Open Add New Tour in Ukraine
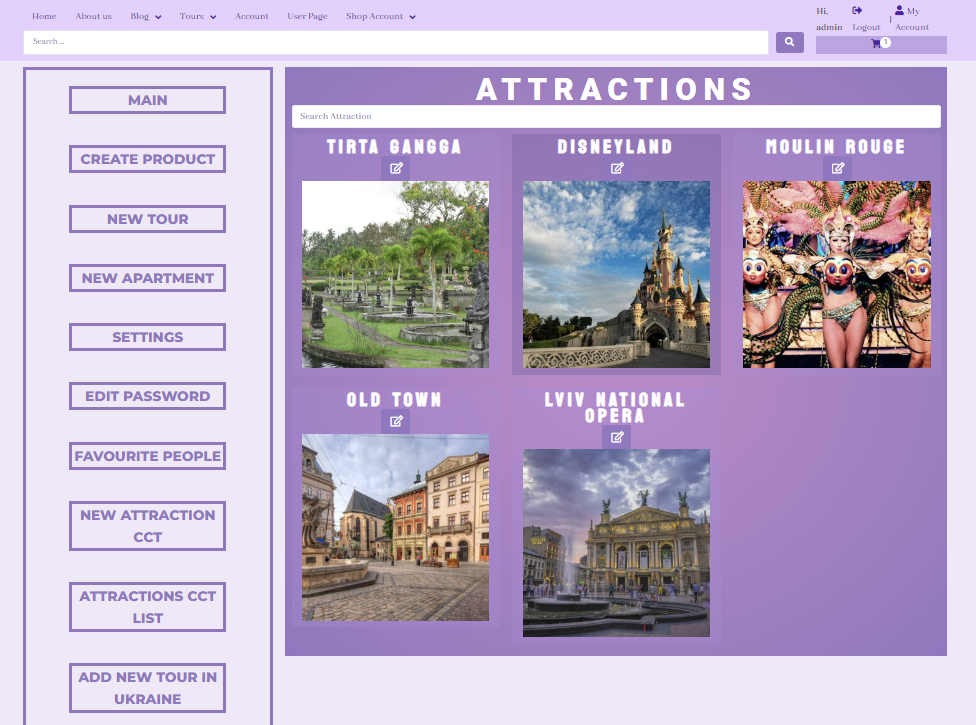The width and height of the screenshot is (976, 725). pos(147,688)
